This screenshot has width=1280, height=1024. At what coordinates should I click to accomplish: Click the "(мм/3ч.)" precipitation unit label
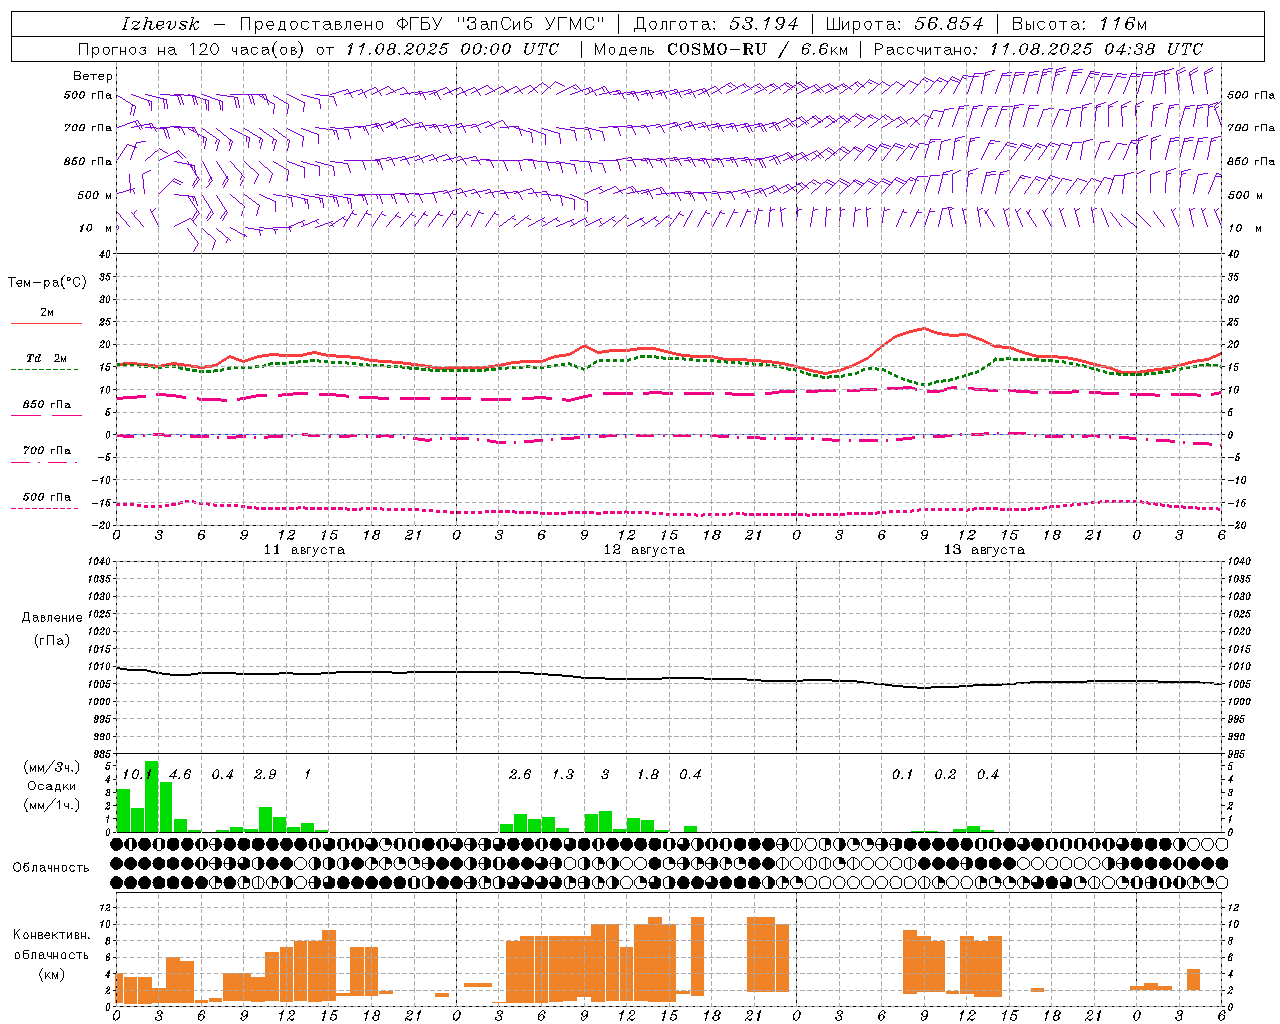[x=52, y=767]
